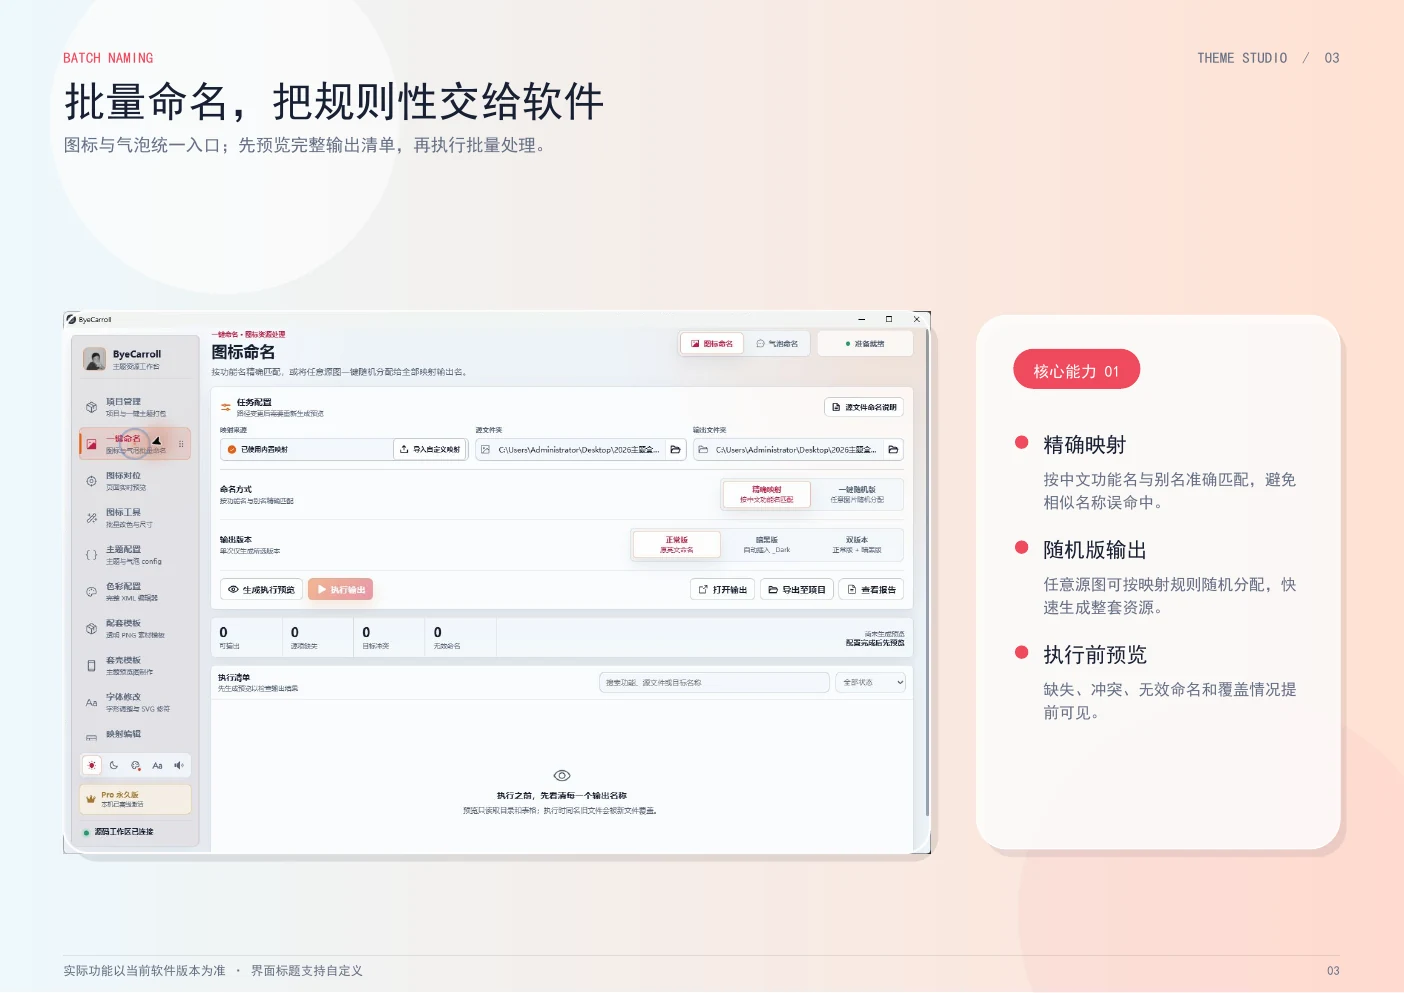Viewport: 1404px width, 993px height.
Task: Click 导入自定义映射 button
Action: [x=430, y=450]
